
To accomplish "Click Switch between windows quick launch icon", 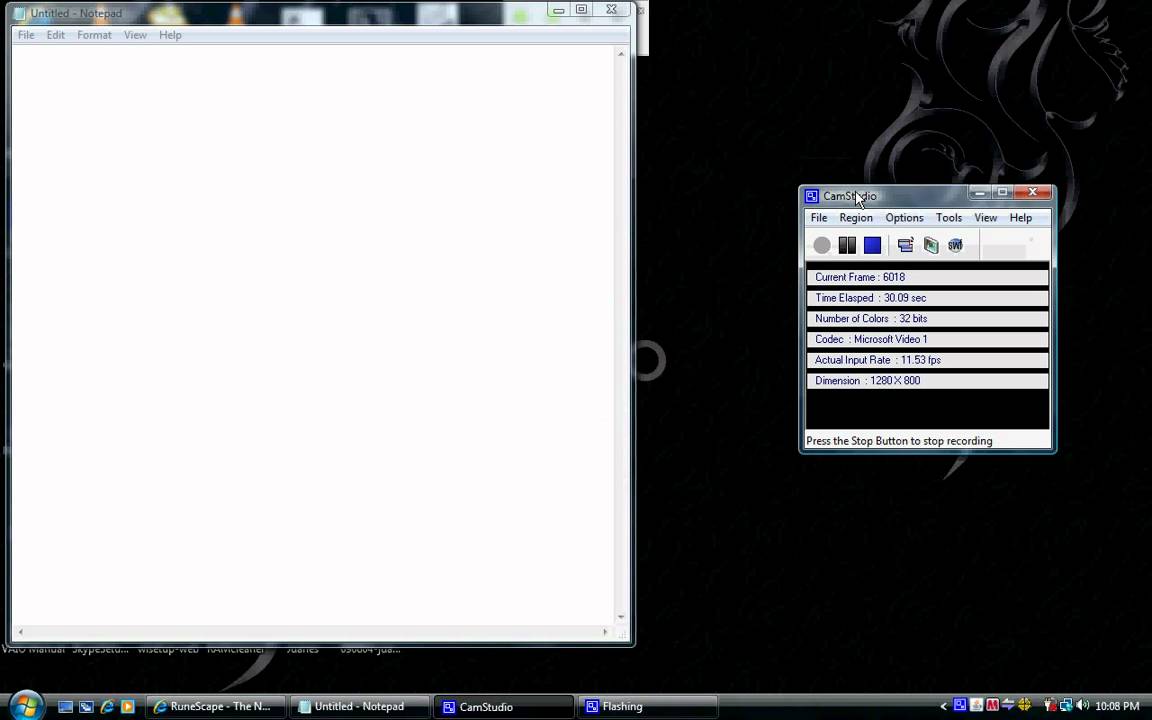I will (x=86, y=707).
